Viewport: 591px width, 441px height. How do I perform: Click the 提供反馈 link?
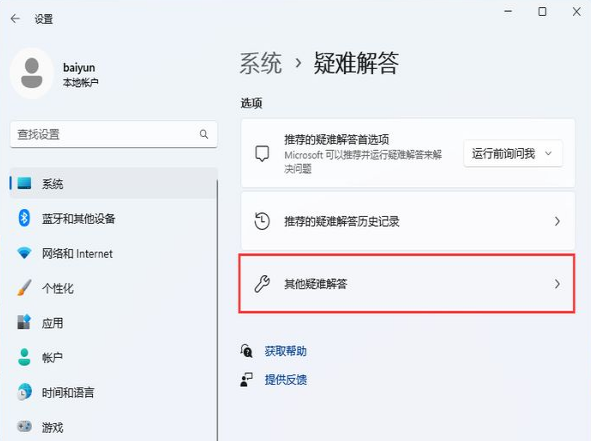285,380
